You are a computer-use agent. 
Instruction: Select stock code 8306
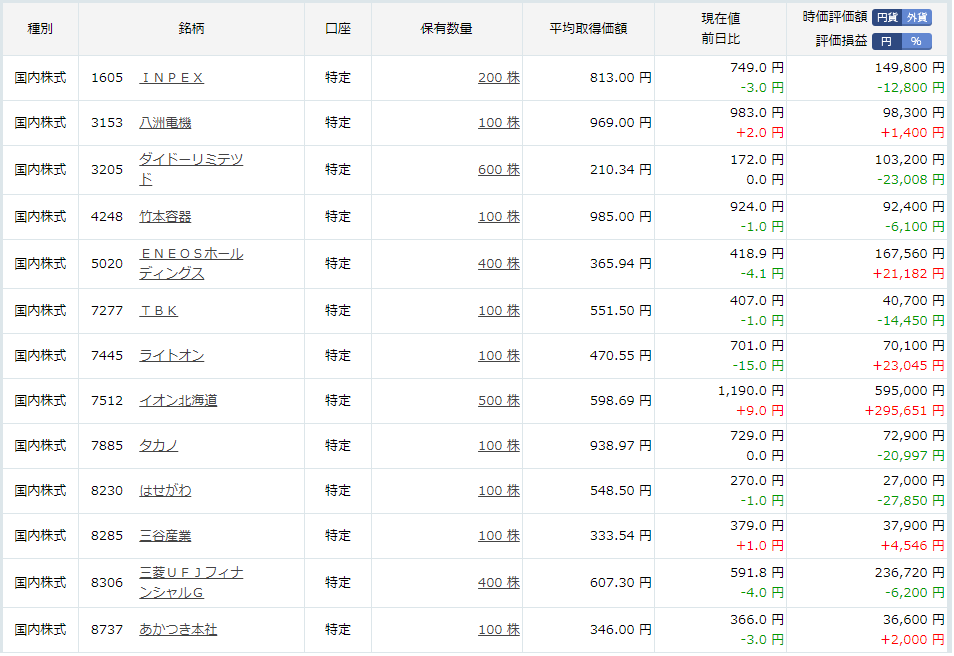point(107,583)
